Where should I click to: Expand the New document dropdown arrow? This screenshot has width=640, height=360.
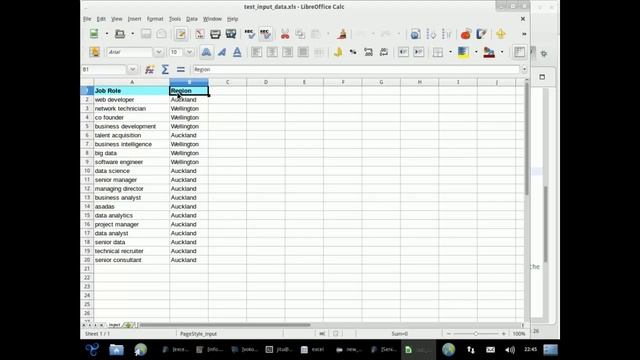[x=107, y=34]
